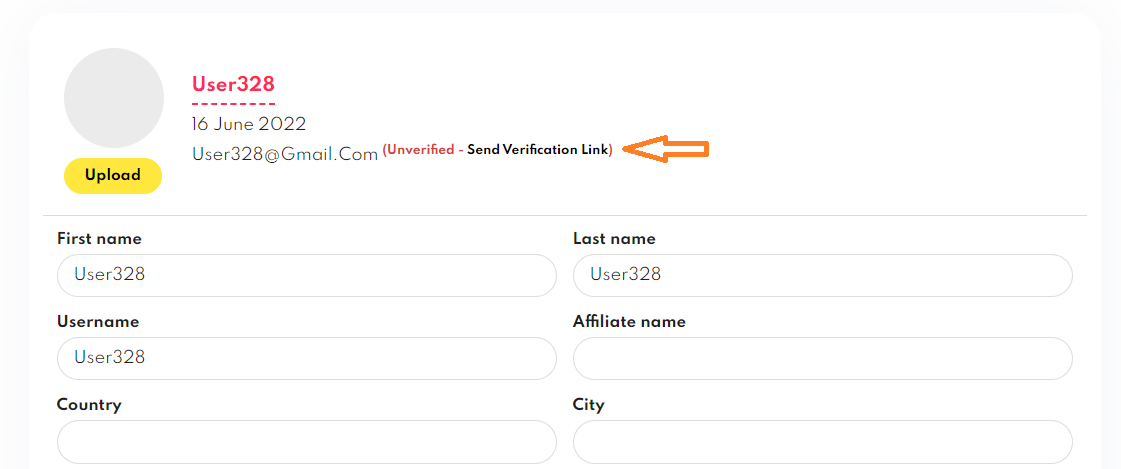This screenshot has height=469, width=1121.
Task: Focus the First name input field
Action: (x=307, y=275)
